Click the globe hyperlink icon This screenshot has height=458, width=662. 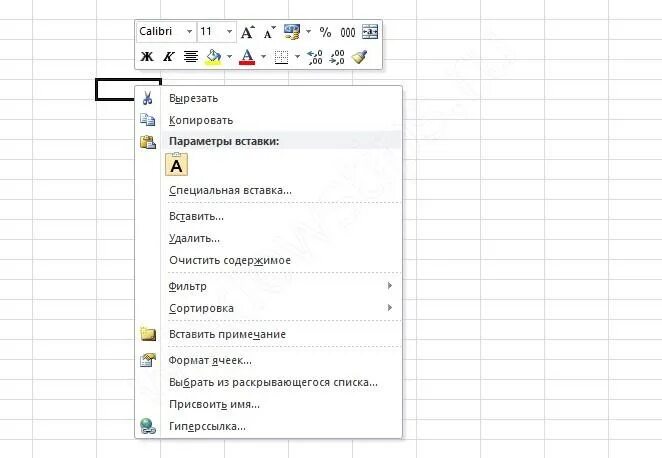click(x=148, y=426)
